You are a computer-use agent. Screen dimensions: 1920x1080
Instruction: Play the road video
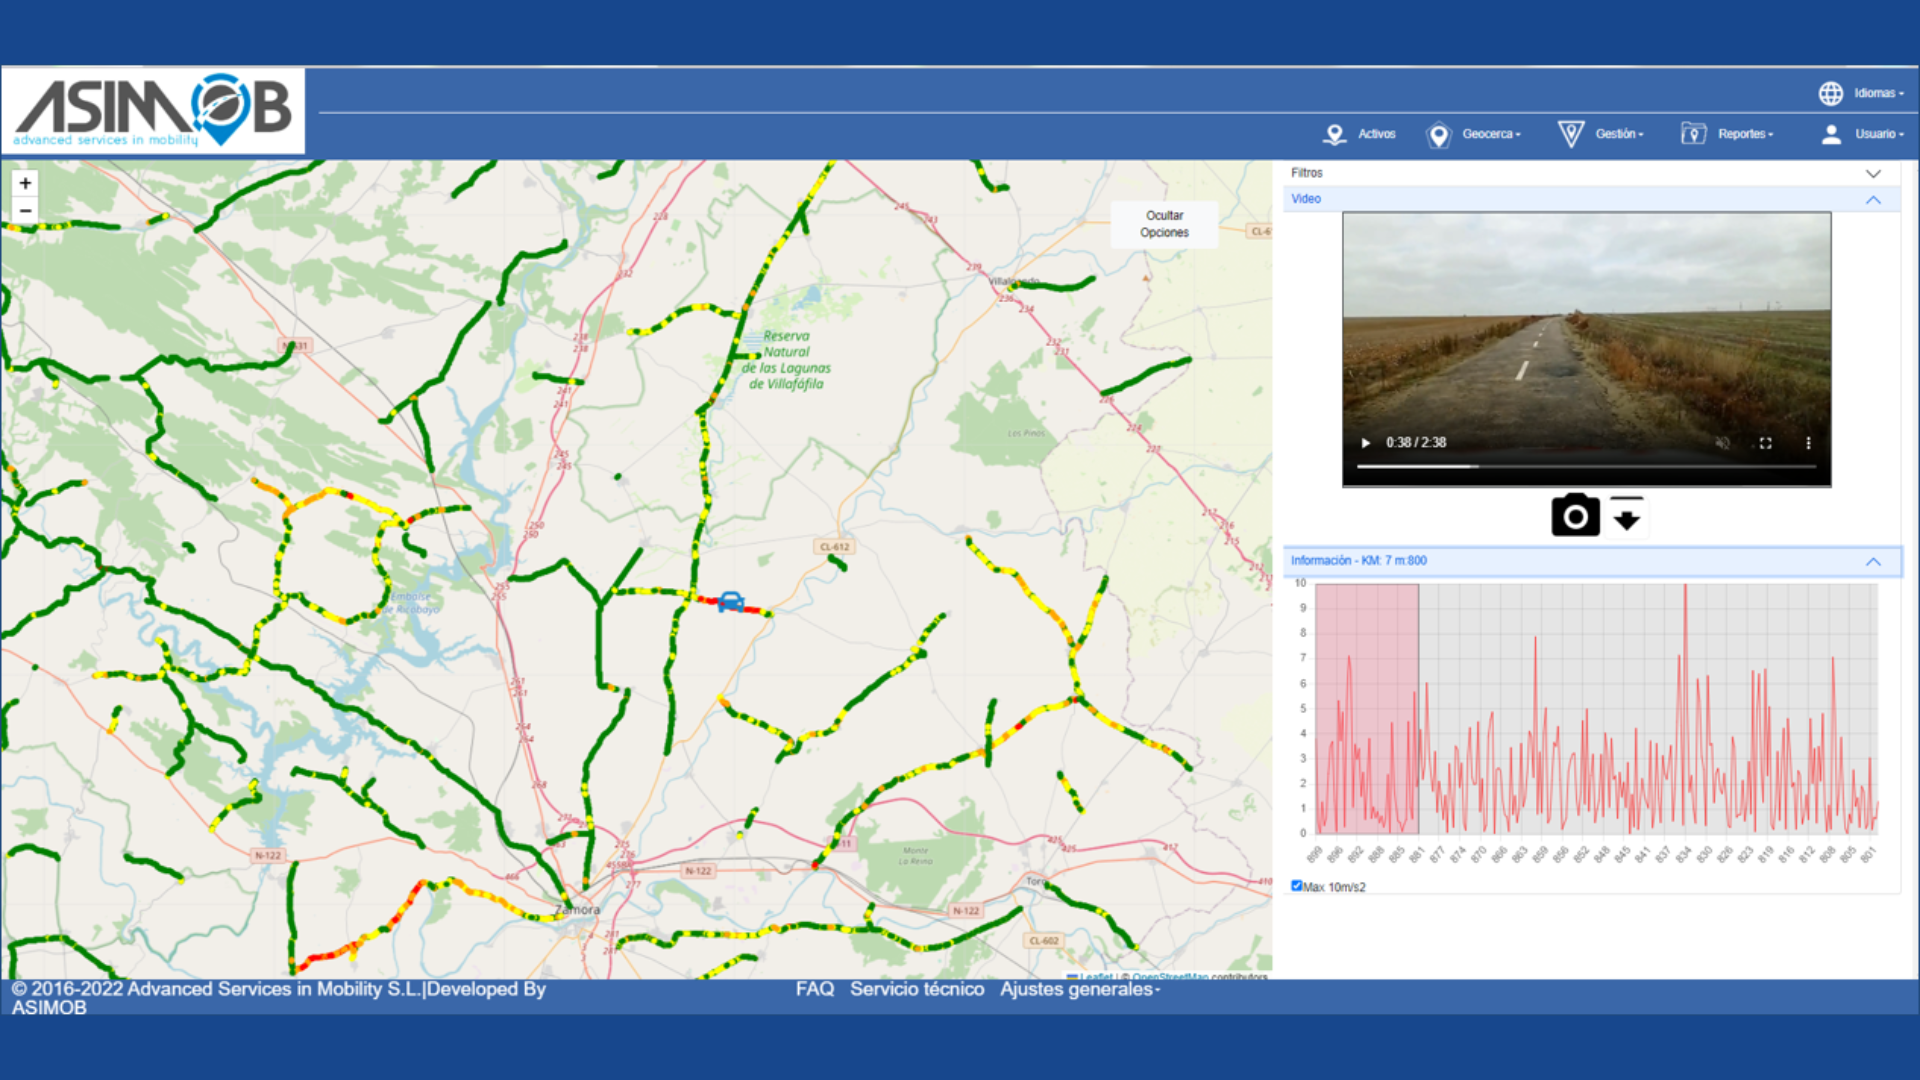1366,443
